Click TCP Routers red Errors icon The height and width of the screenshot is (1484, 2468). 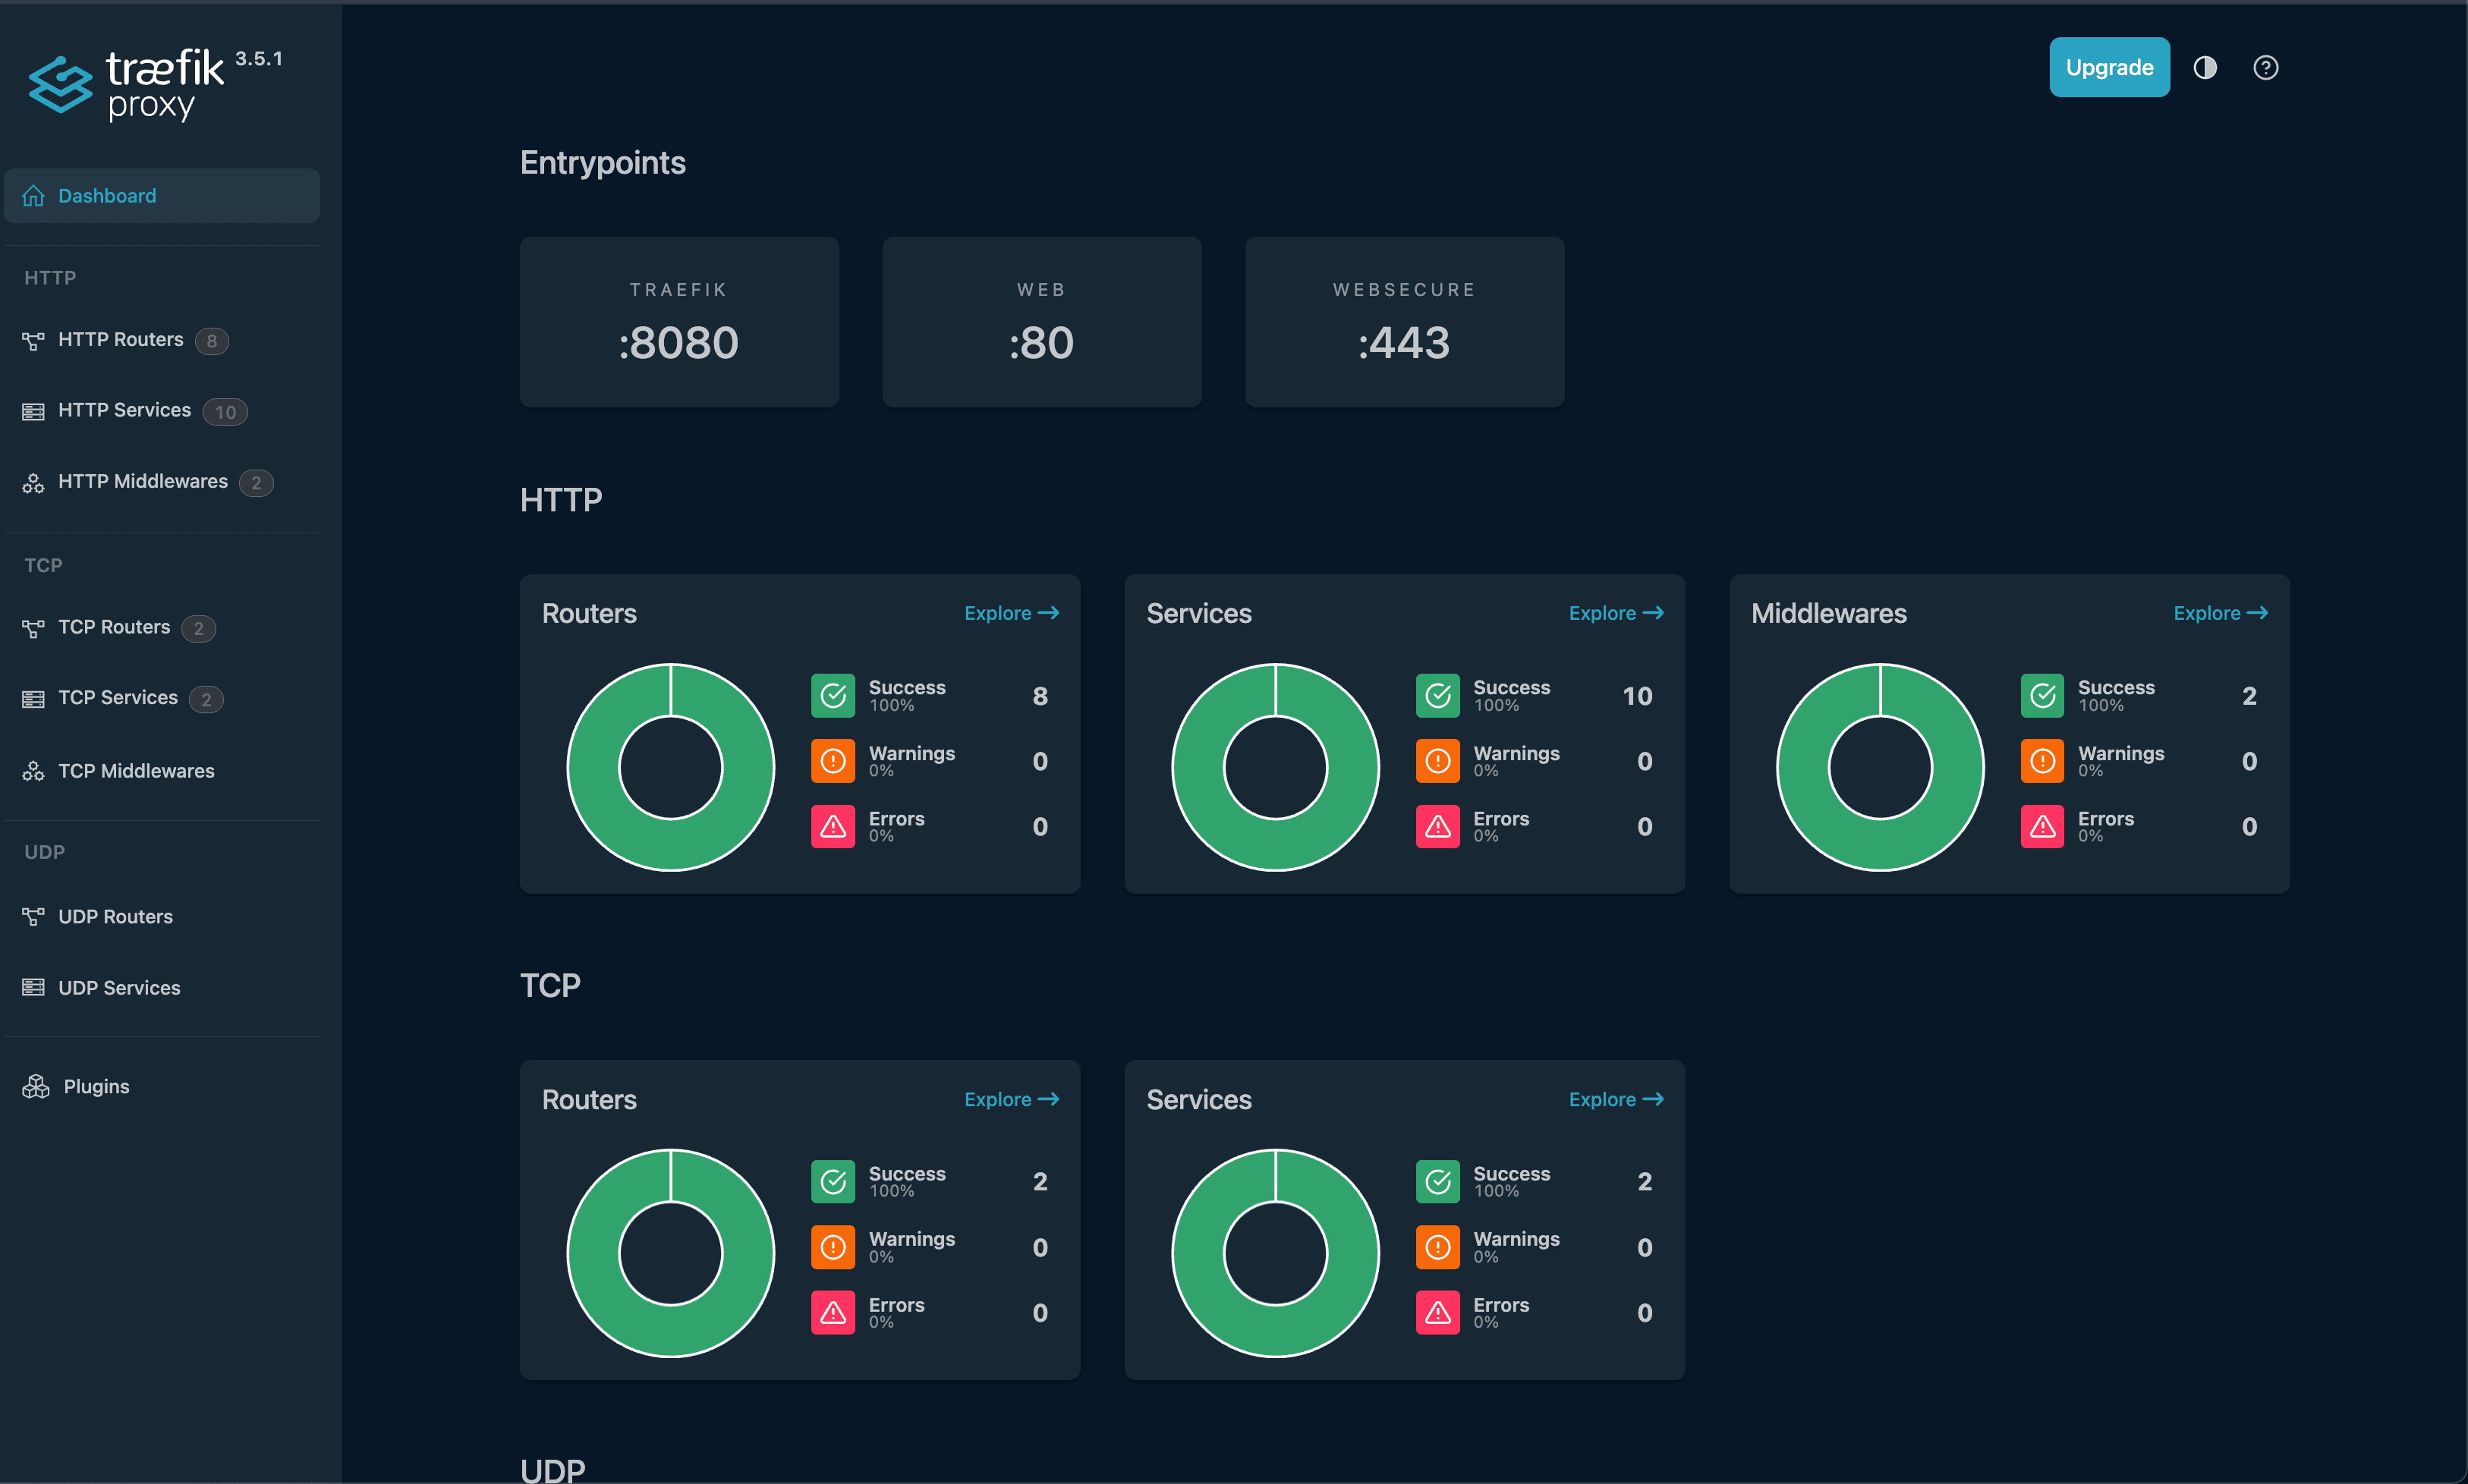[833, 1313]
